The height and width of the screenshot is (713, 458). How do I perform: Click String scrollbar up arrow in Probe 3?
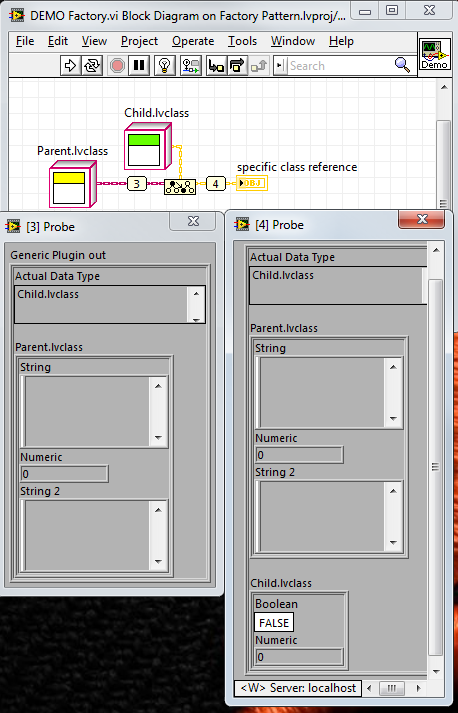coord(158,386)
